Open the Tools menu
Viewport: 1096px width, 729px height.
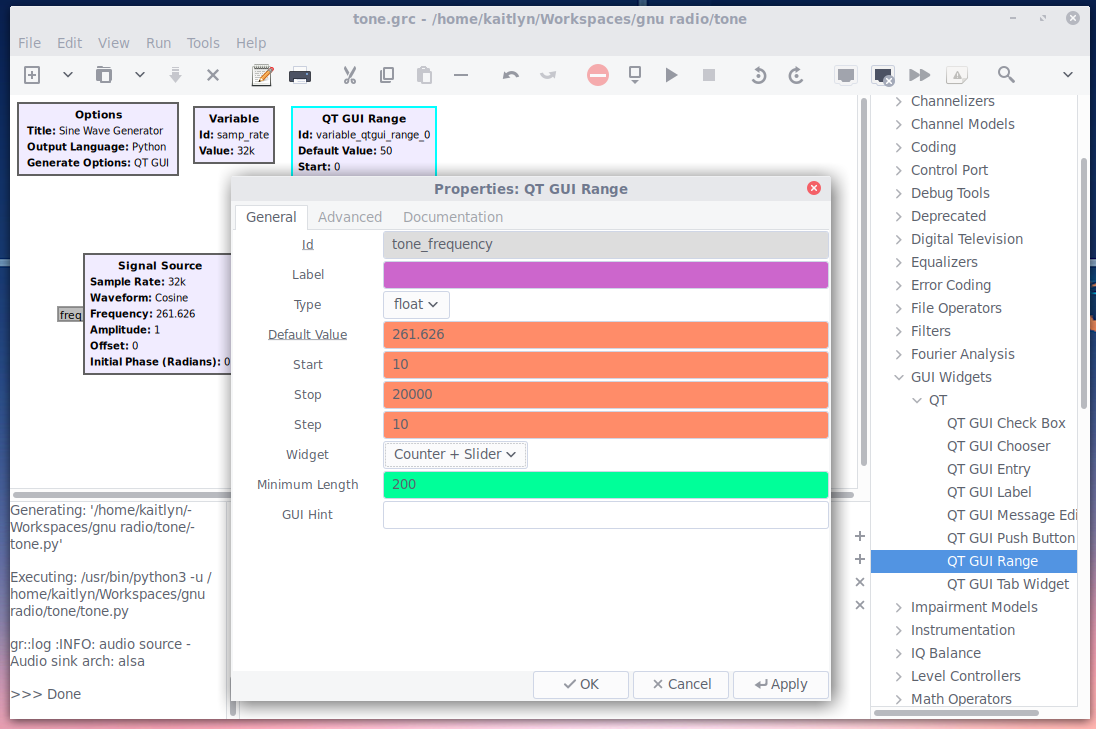(x=203, y=43)
